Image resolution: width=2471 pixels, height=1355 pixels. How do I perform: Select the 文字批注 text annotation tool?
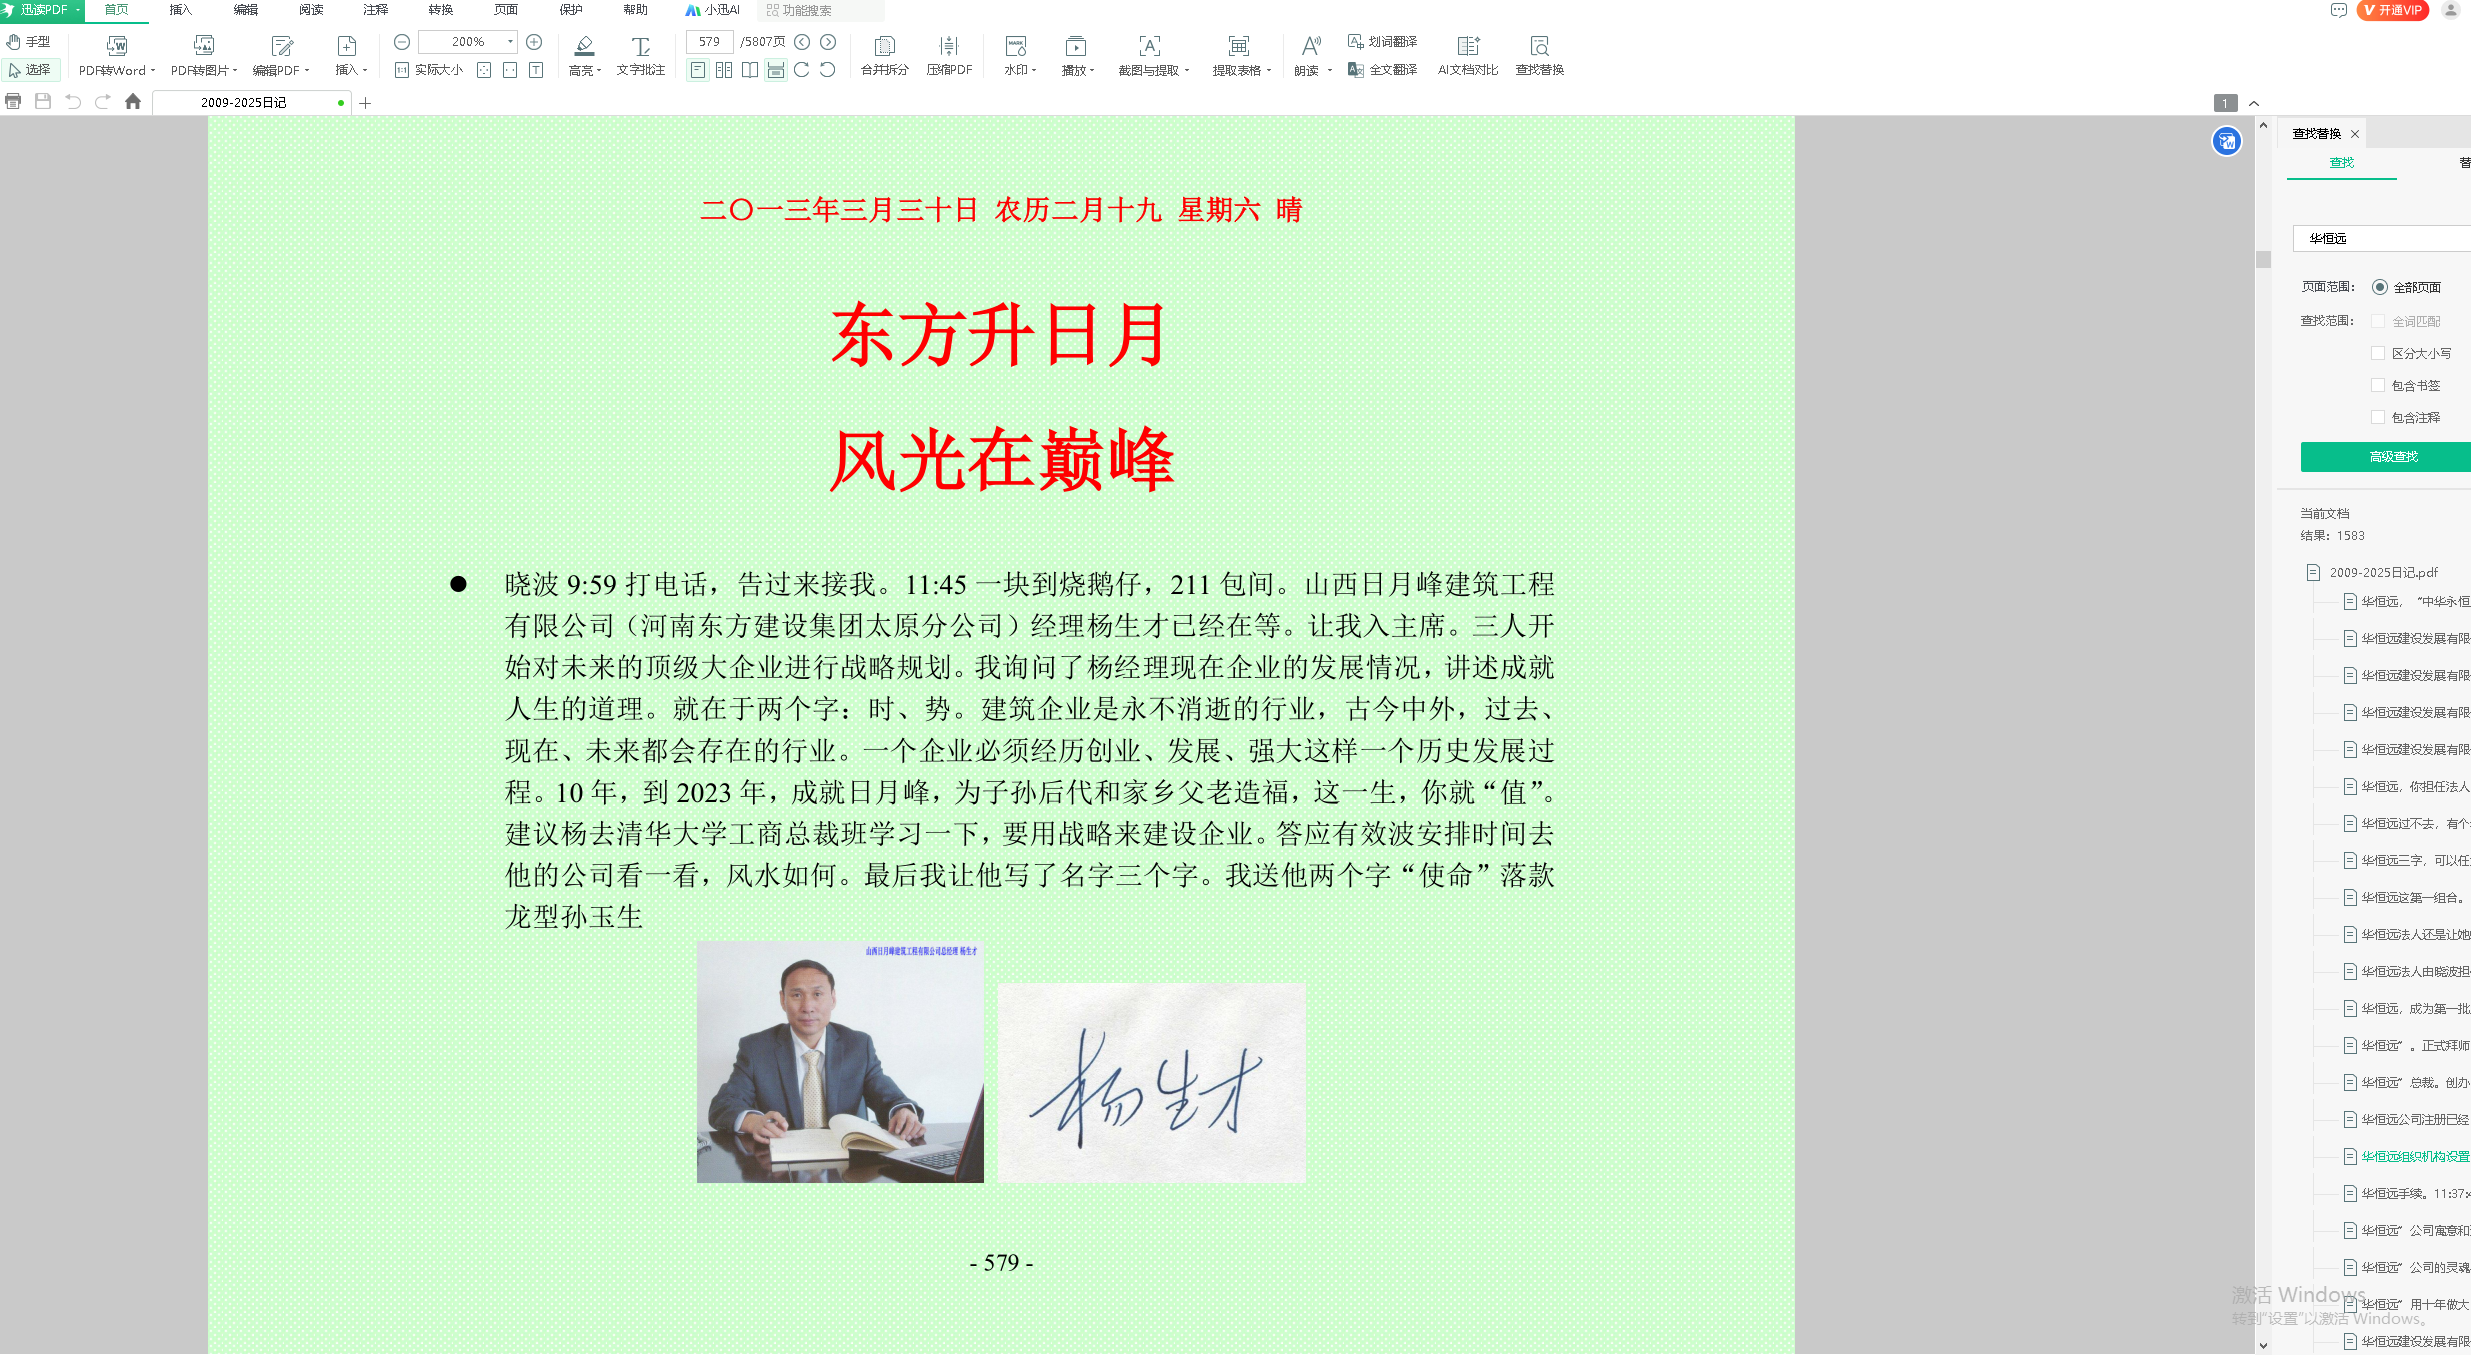640,46
